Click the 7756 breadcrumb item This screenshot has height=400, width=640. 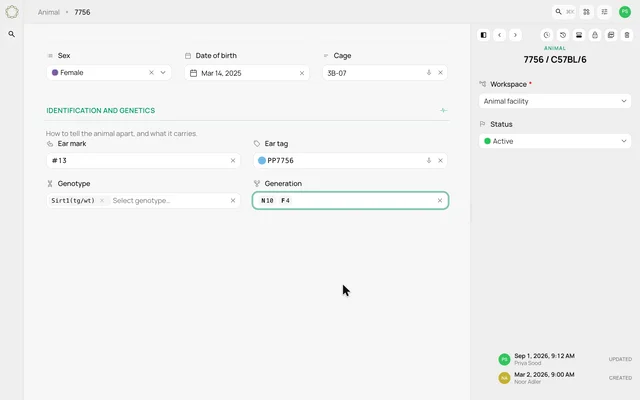point(82,12)
